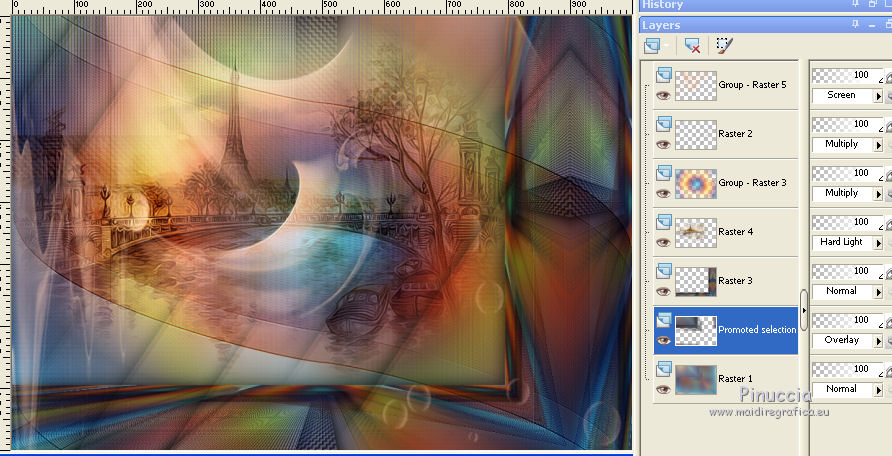The width and height of the screenshot is (892, 456).
Task: Click blend mode arrow for Raster 1 row
Action: [878, 389]
